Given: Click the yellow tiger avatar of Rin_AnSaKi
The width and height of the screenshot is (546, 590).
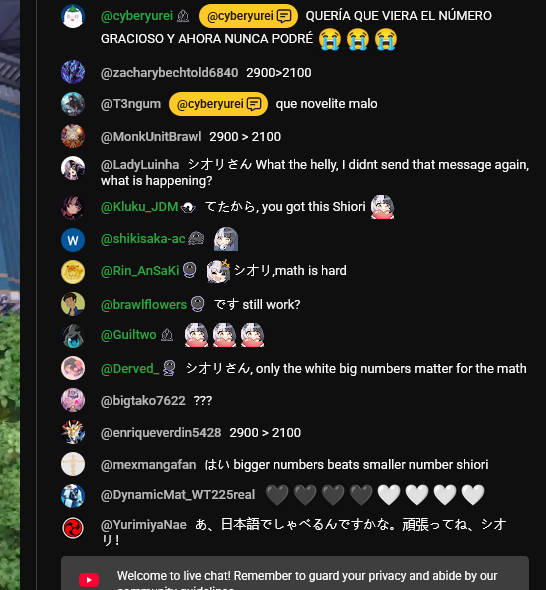Looking at the screenshot, I should (73, 272).
